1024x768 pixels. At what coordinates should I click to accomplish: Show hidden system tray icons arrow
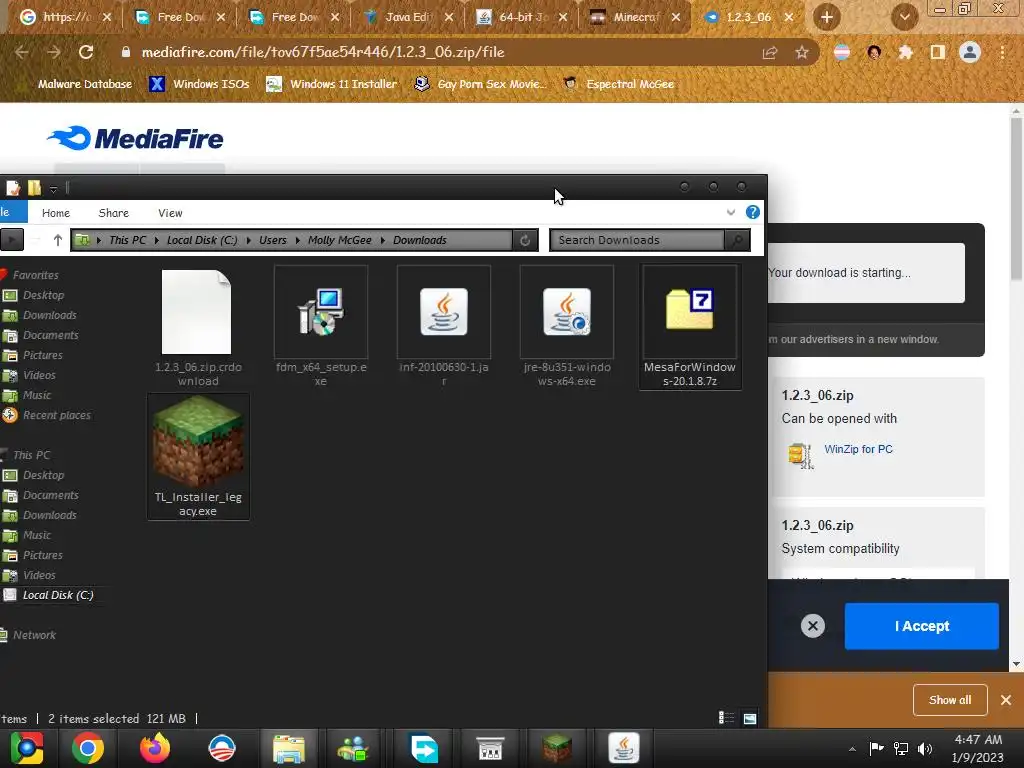(852, 749)
